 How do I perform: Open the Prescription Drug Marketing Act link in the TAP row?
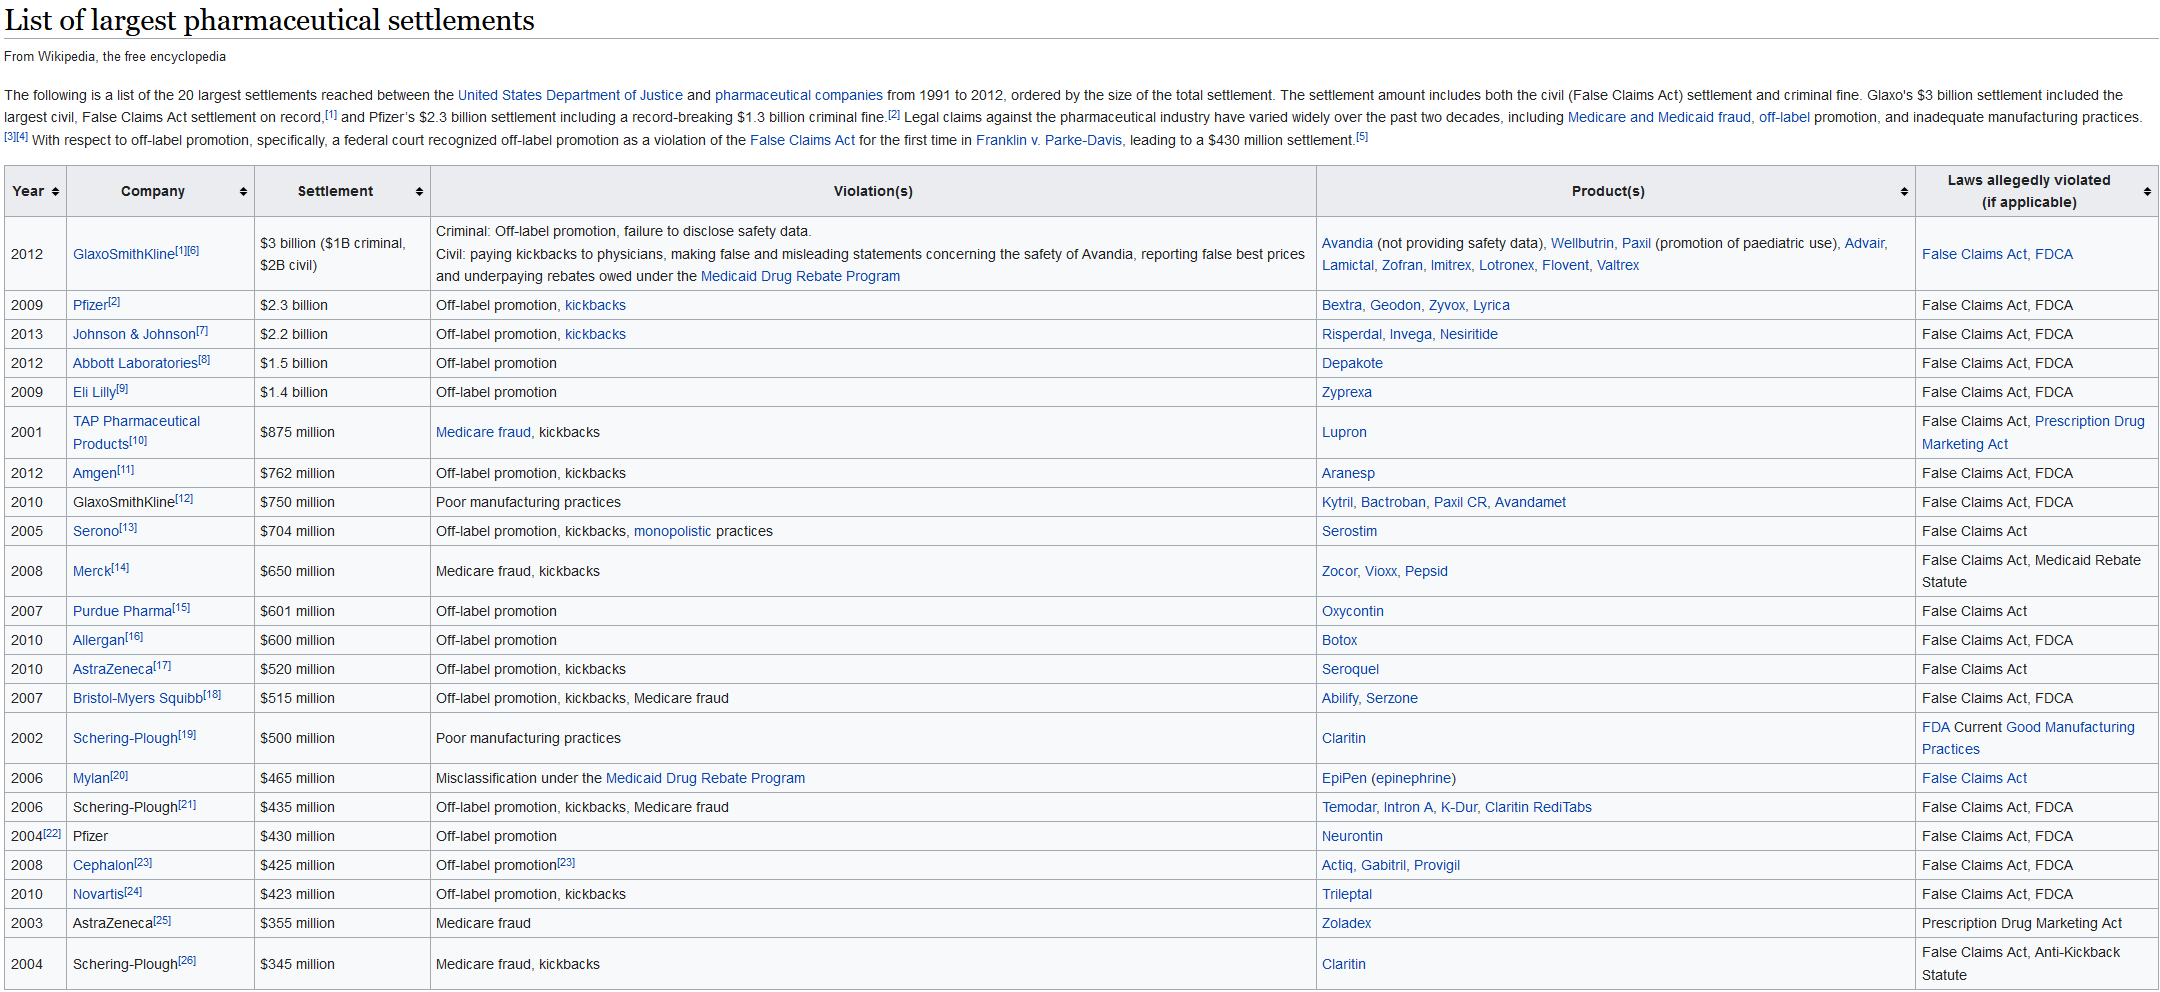(2033, 432)
